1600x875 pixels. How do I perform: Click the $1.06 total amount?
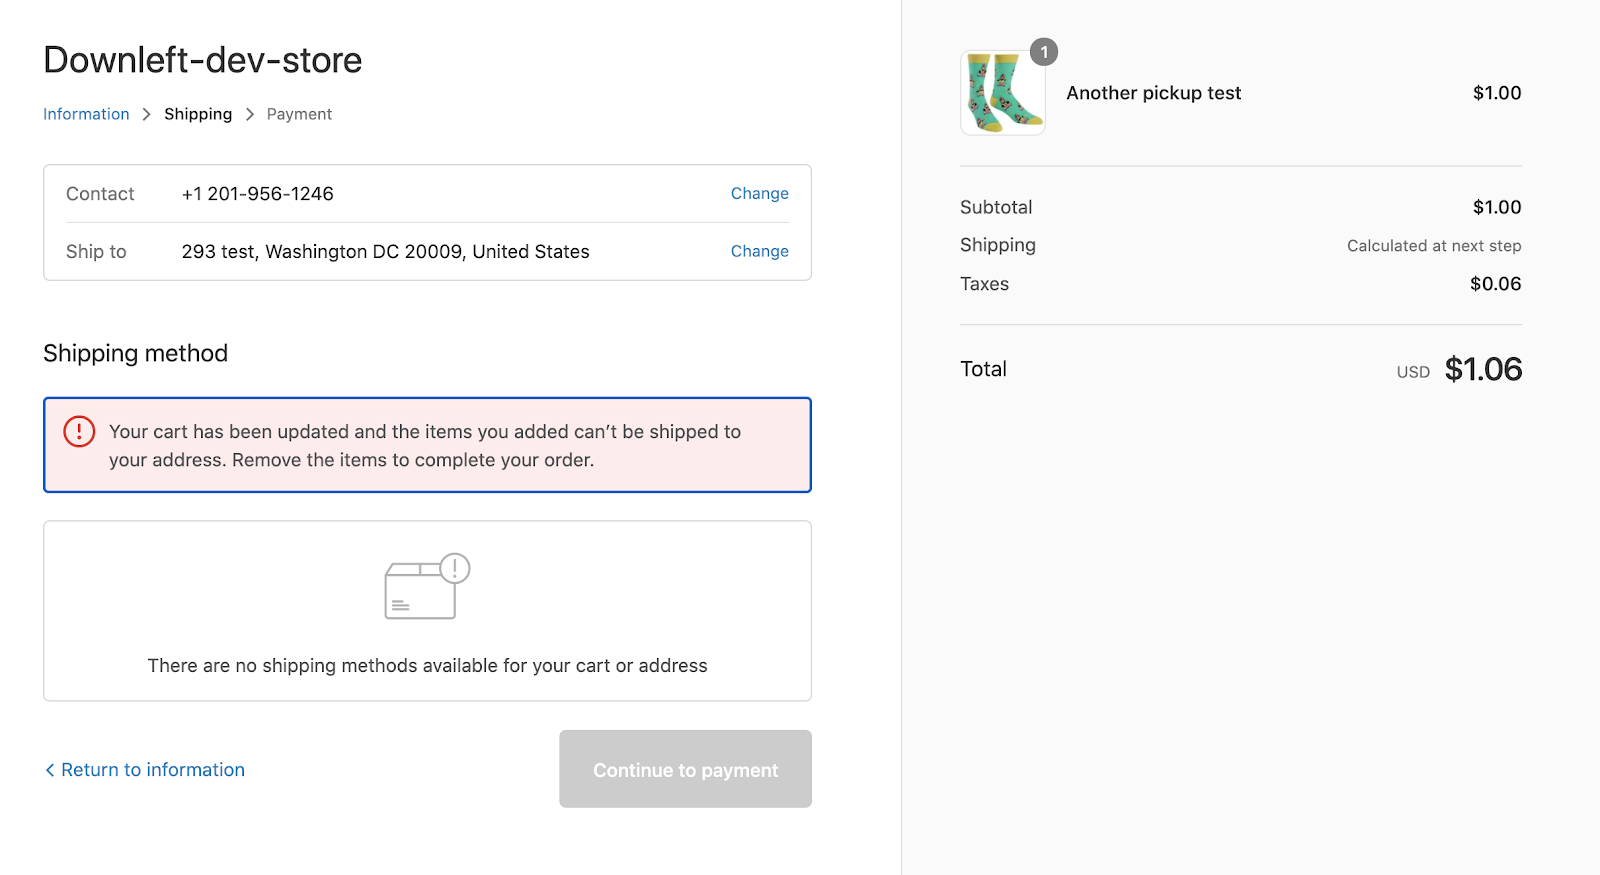(1483, 370)
